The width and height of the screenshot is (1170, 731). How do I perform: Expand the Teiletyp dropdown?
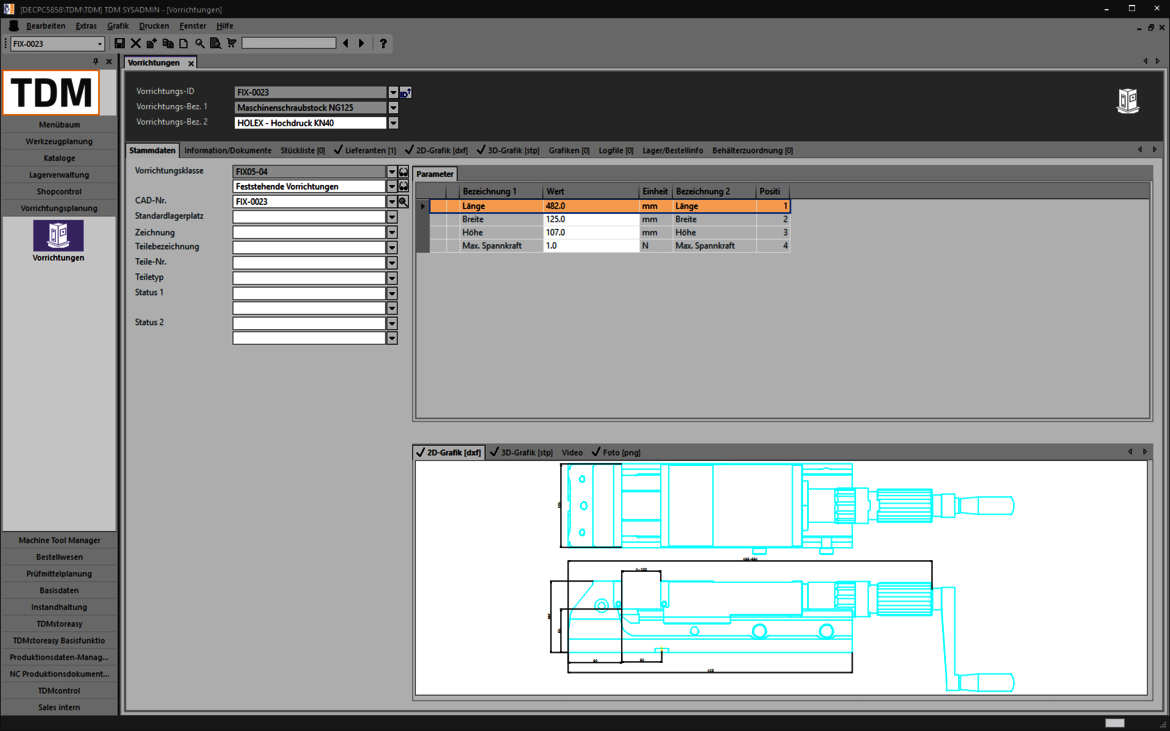(392, 278)
